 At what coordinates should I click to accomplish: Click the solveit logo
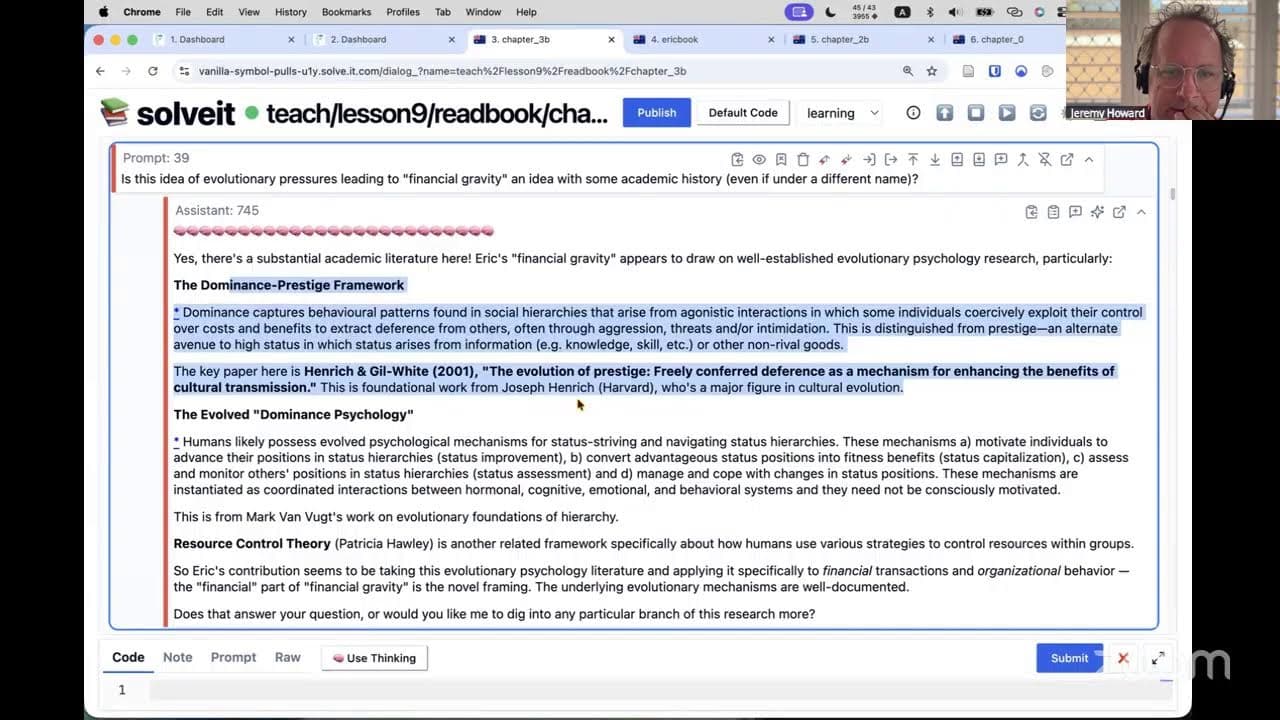168,113
